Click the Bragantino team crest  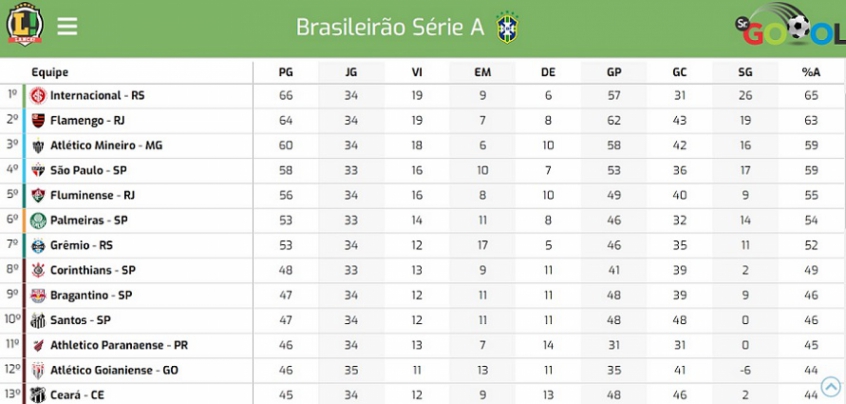(x=38, y=295)
